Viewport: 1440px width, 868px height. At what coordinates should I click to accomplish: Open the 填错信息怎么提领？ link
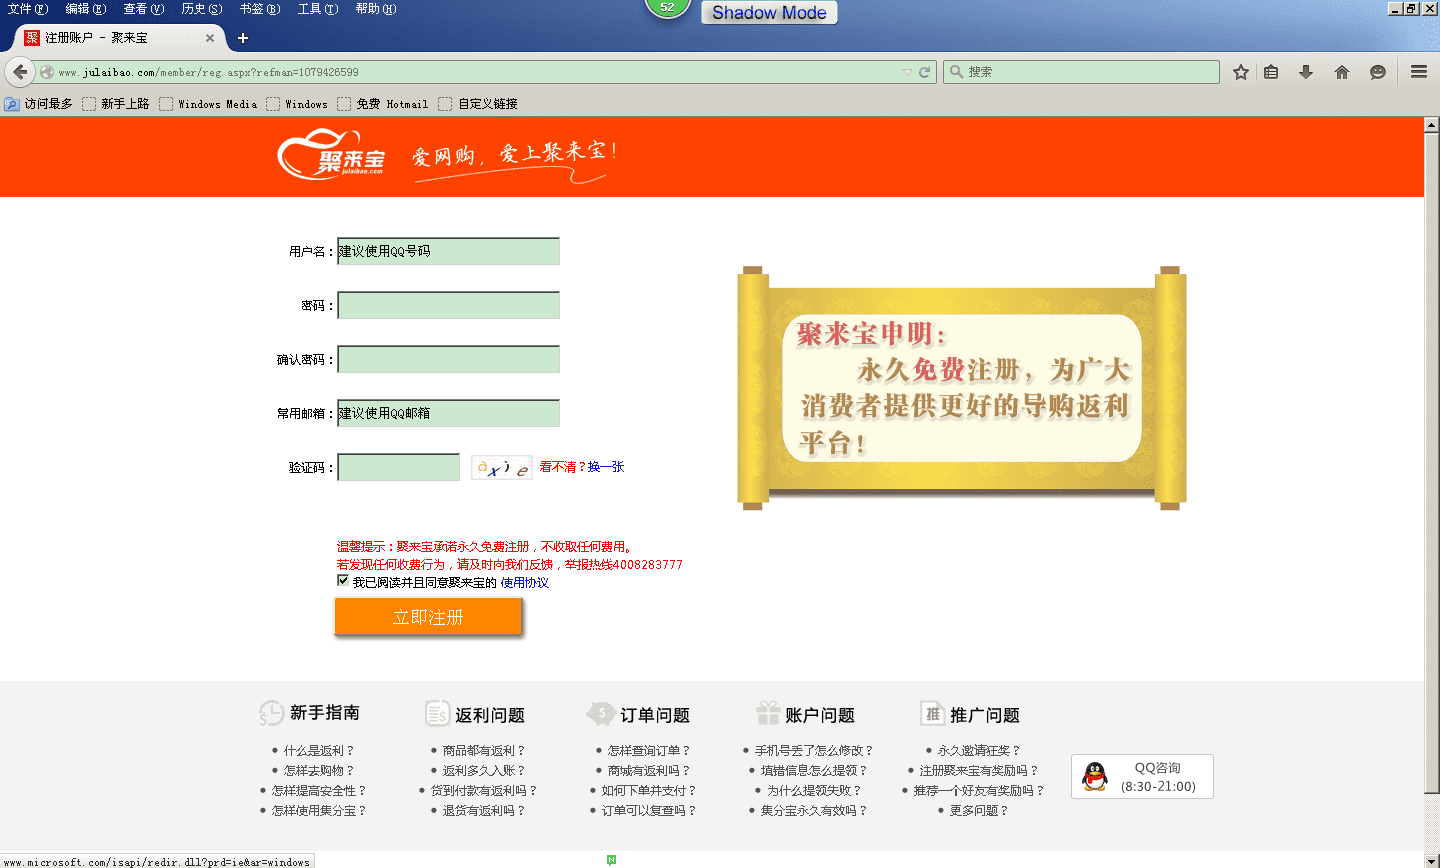814,771
